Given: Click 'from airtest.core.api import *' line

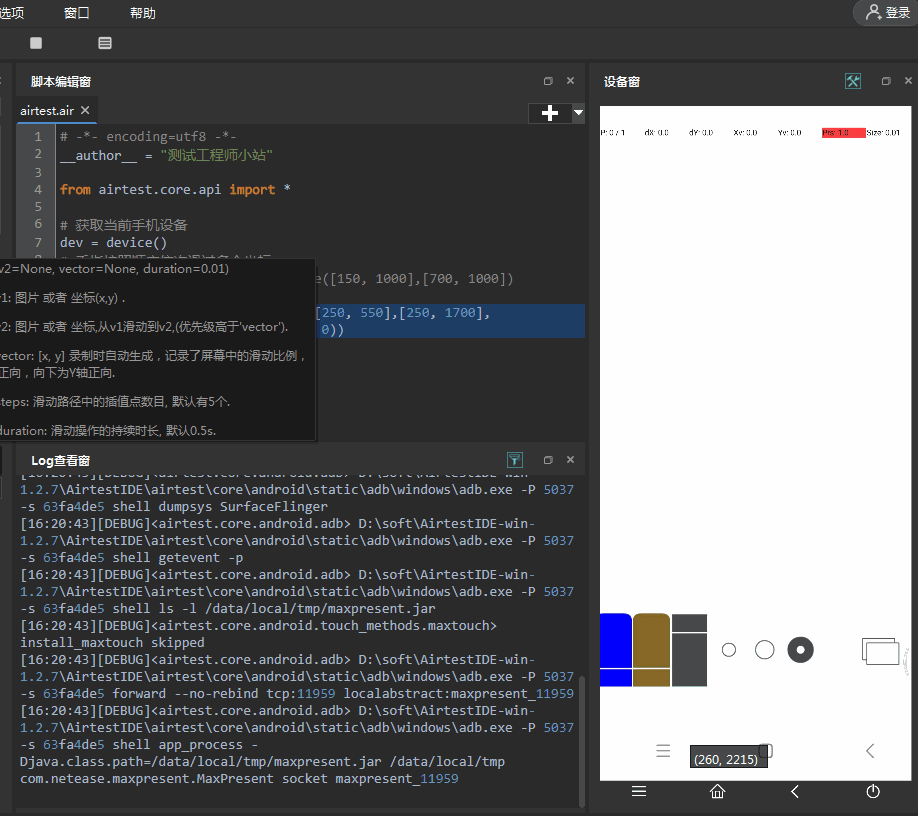Looking at the screenshot, I should (x=175, y=189).
